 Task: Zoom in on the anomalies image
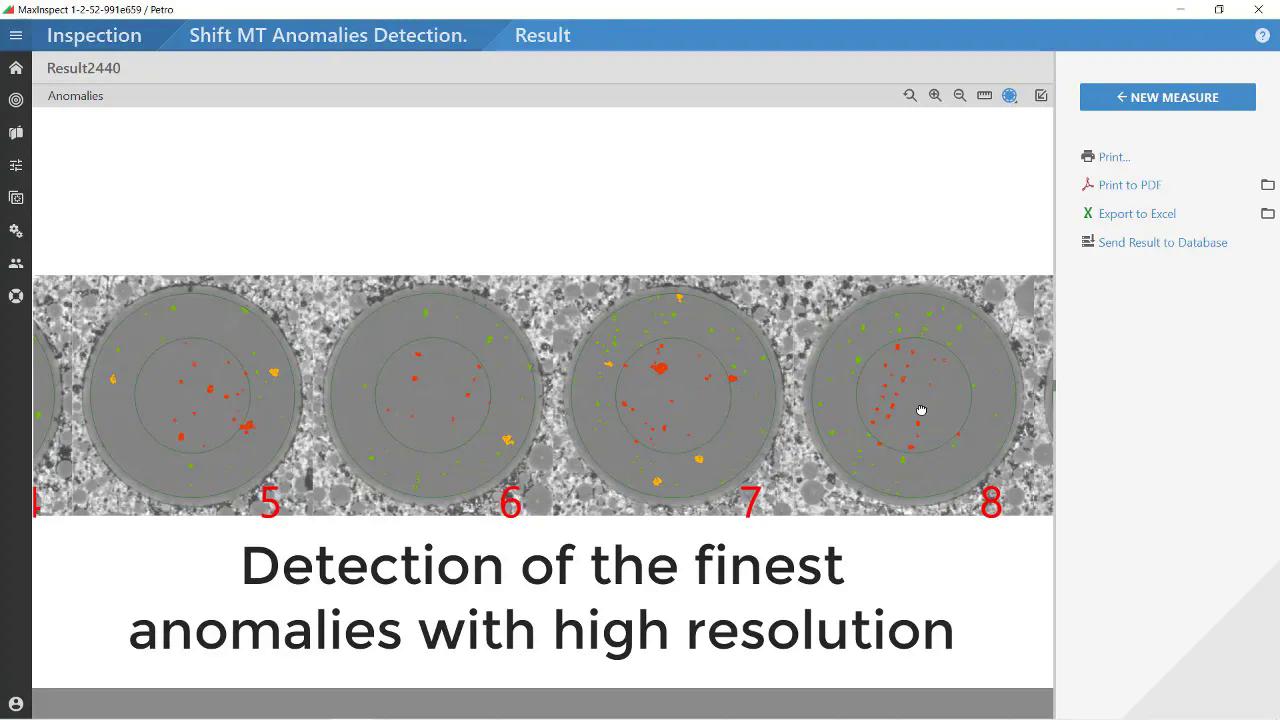pos(935,95)
